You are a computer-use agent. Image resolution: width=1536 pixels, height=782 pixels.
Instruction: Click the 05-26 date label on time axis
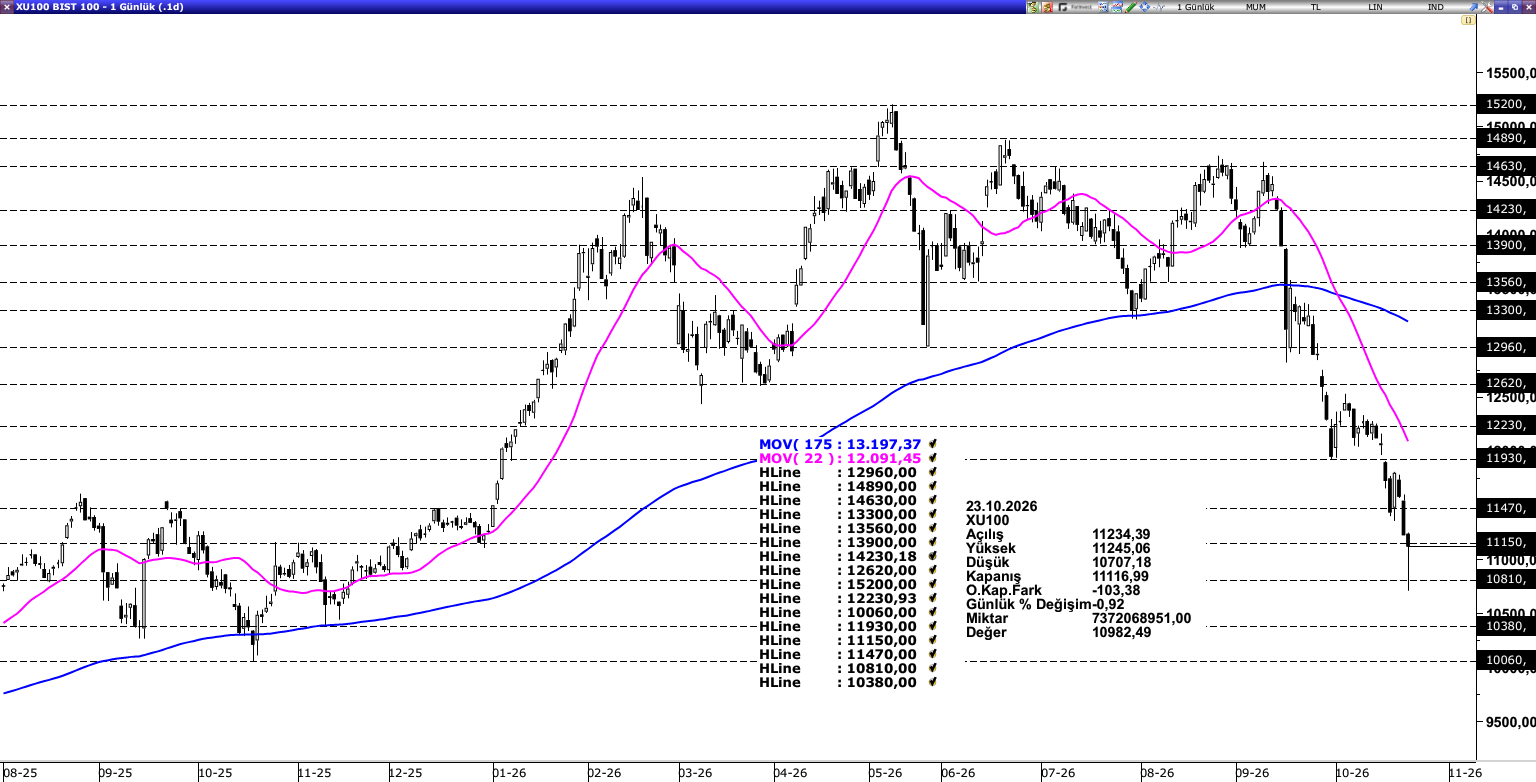coord(886,772)
